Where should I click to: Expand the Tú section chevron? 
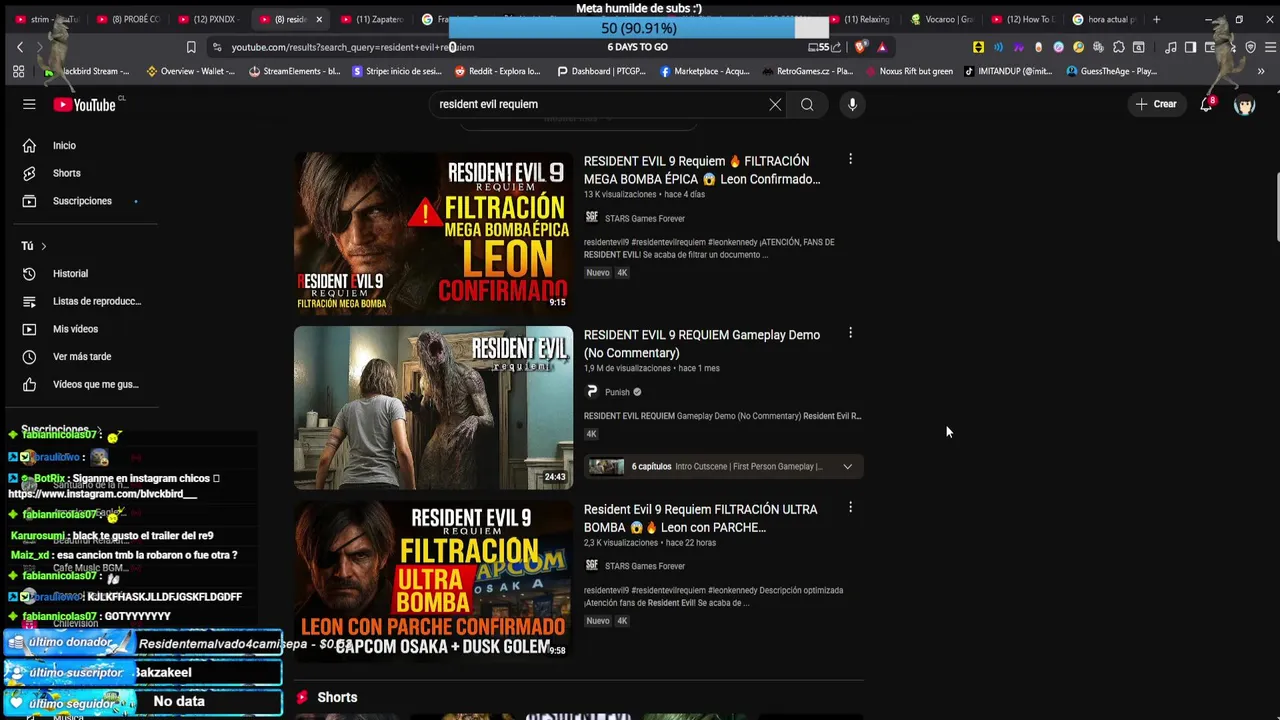pyautogui.click(x=43, y=246)
